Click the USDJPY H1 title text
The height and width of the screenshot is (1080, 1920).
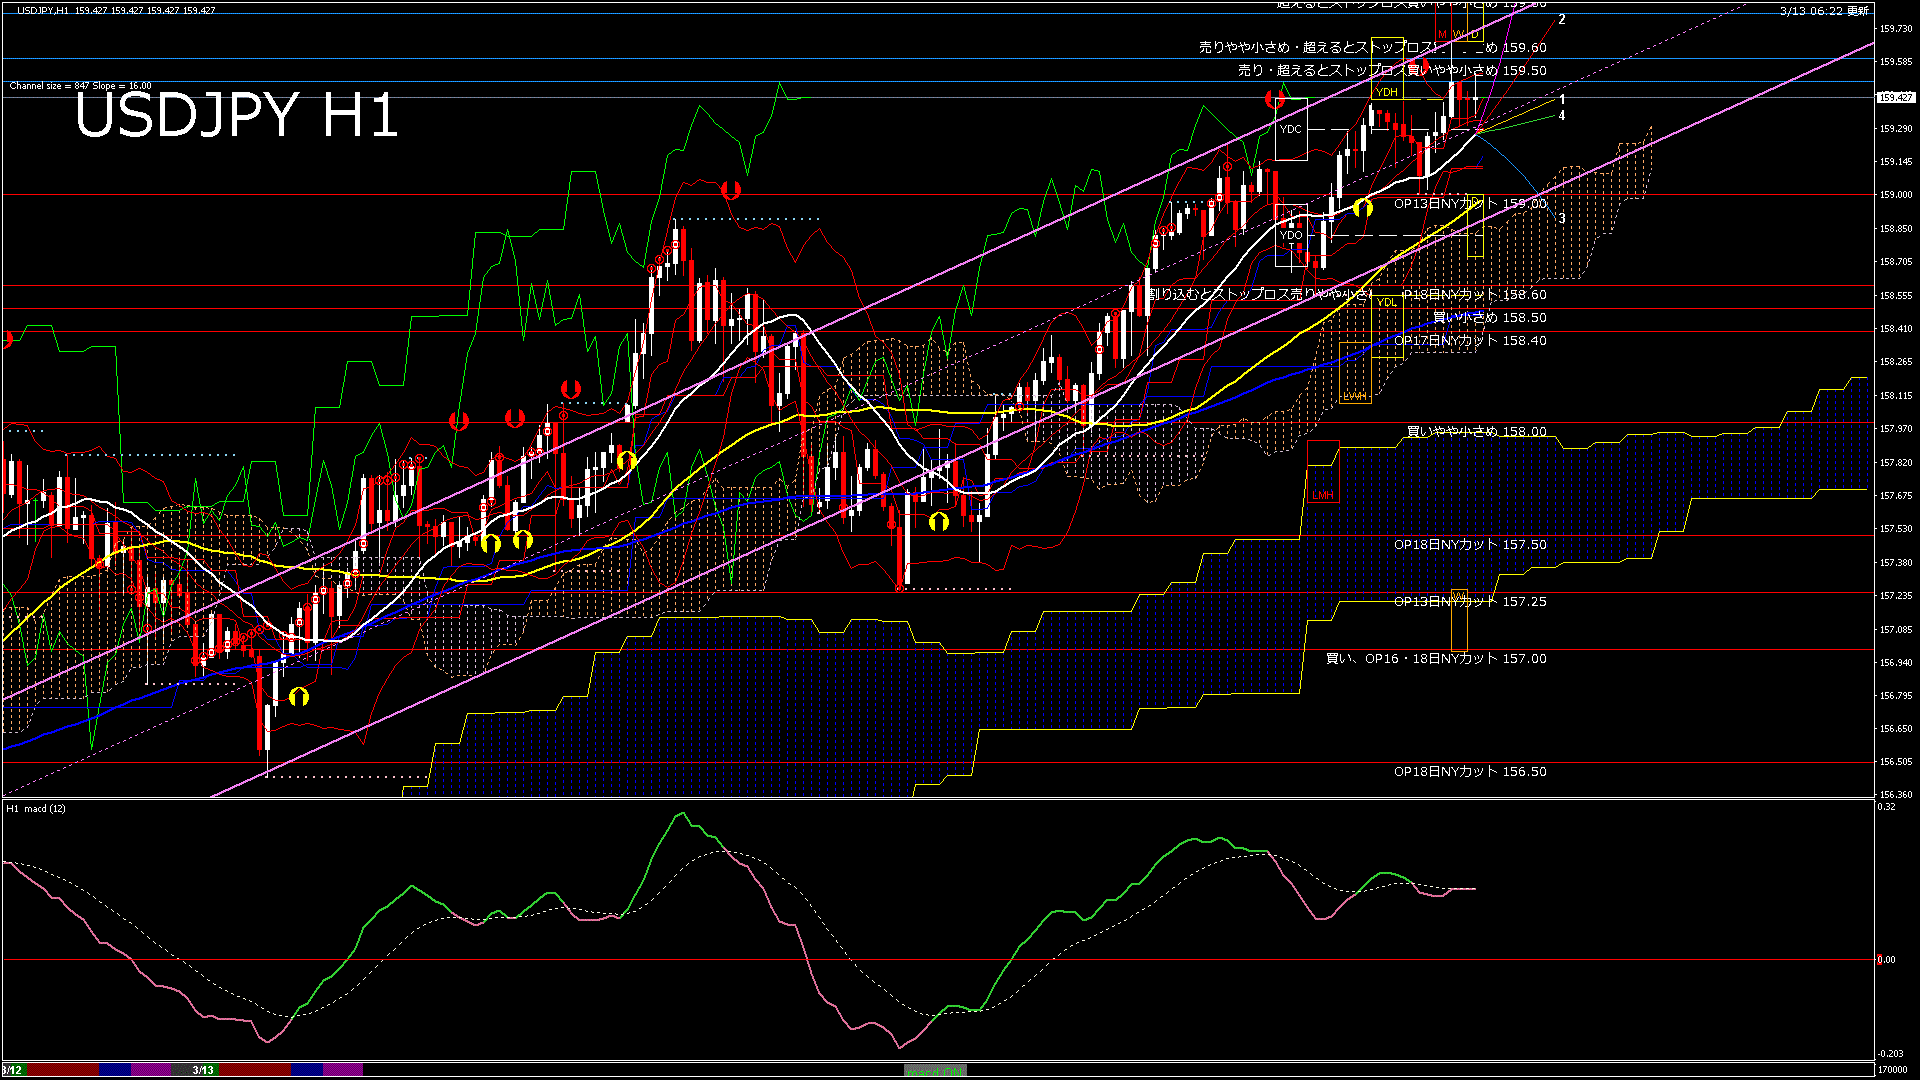pyautogui.click(x=236, y=116)
